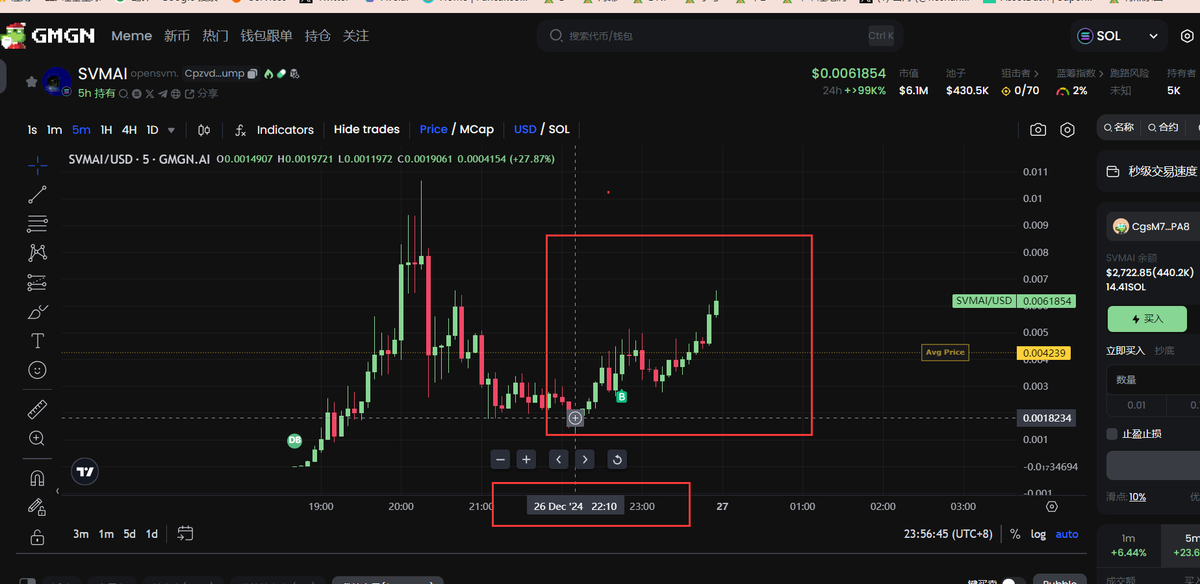
Task: Open the Fibonacci retracement tools
Action: coord(37,223)
